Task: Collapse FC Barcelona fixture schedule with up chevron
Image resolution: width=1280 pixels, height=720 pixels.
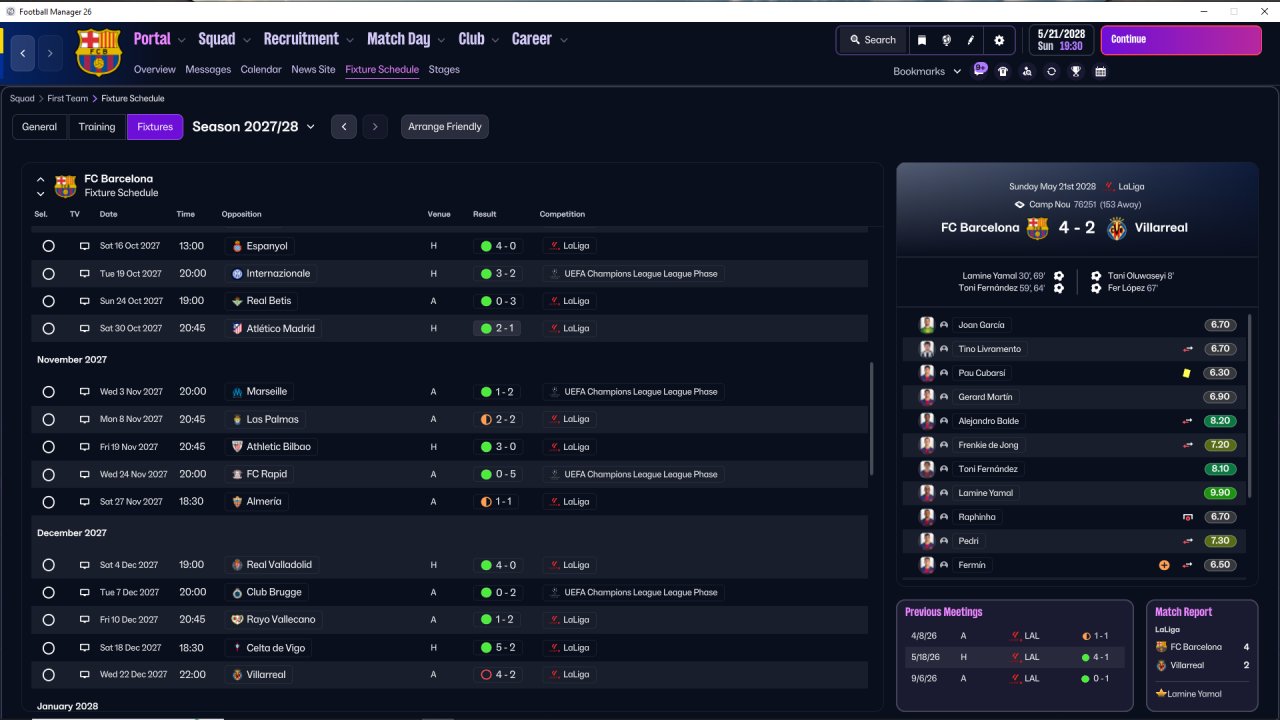Action: click(41, 180)
